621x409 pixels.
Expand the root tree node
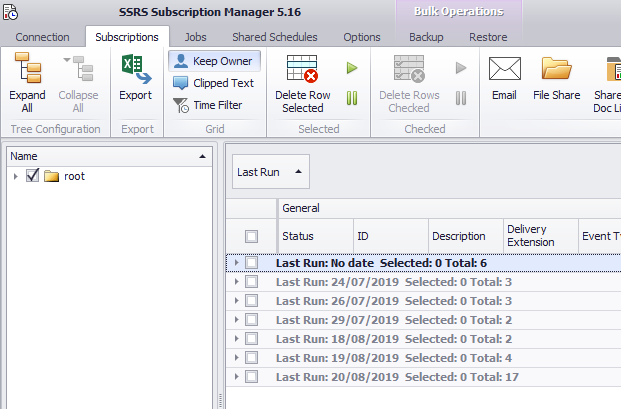tap(15, 176)
